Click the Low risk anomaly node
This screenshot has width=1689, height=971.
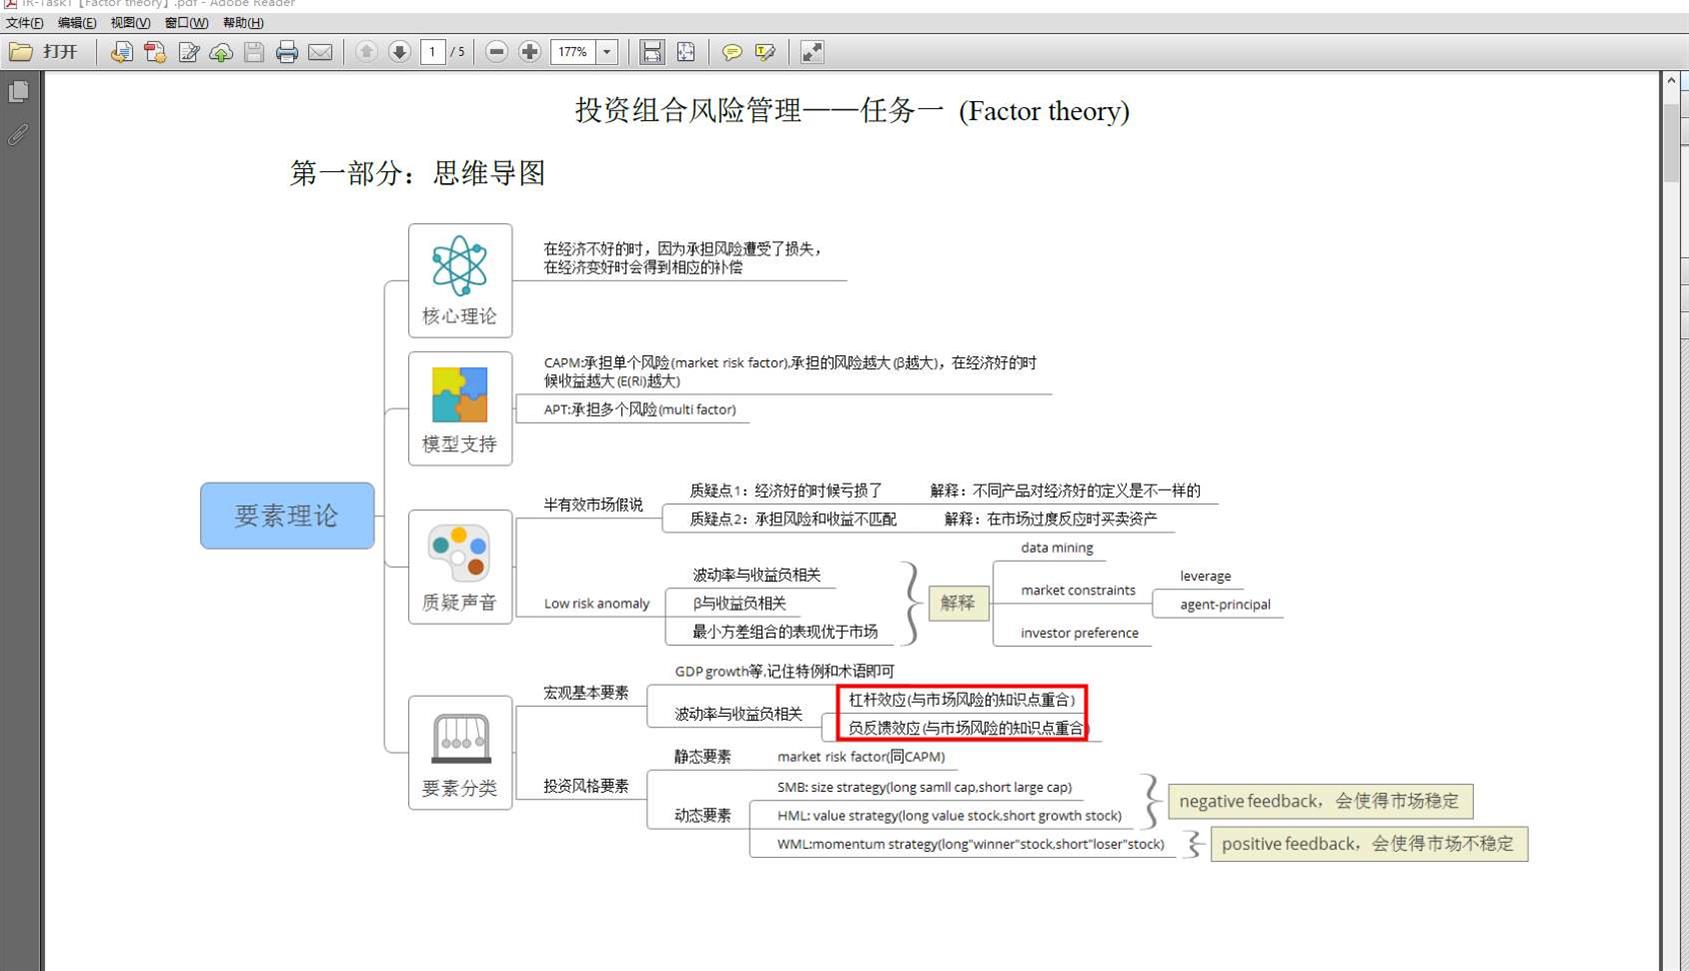(596, 603)
